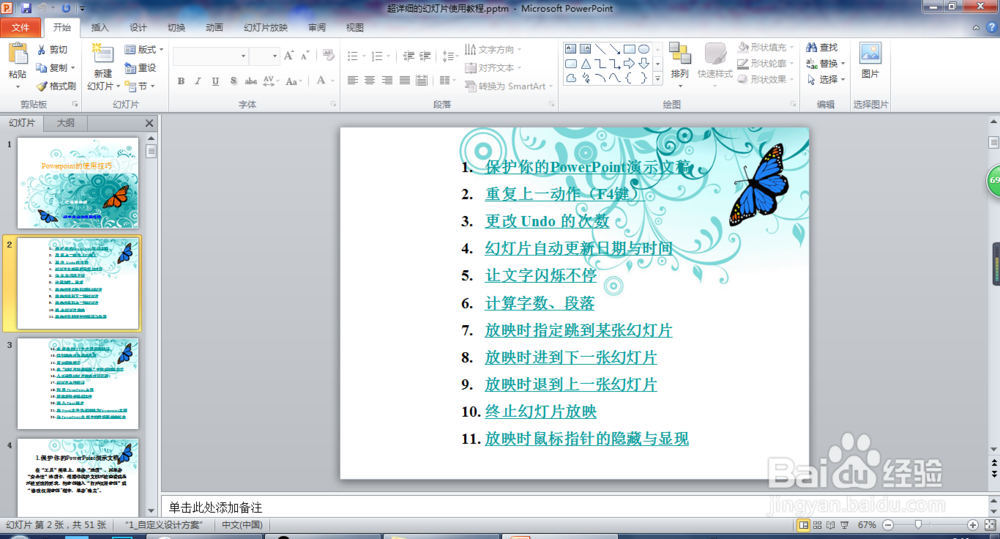Click the Reset slide (重设) icon
Screen dimensions: 1000x539
pyautogui.click(x=130, y=68)
